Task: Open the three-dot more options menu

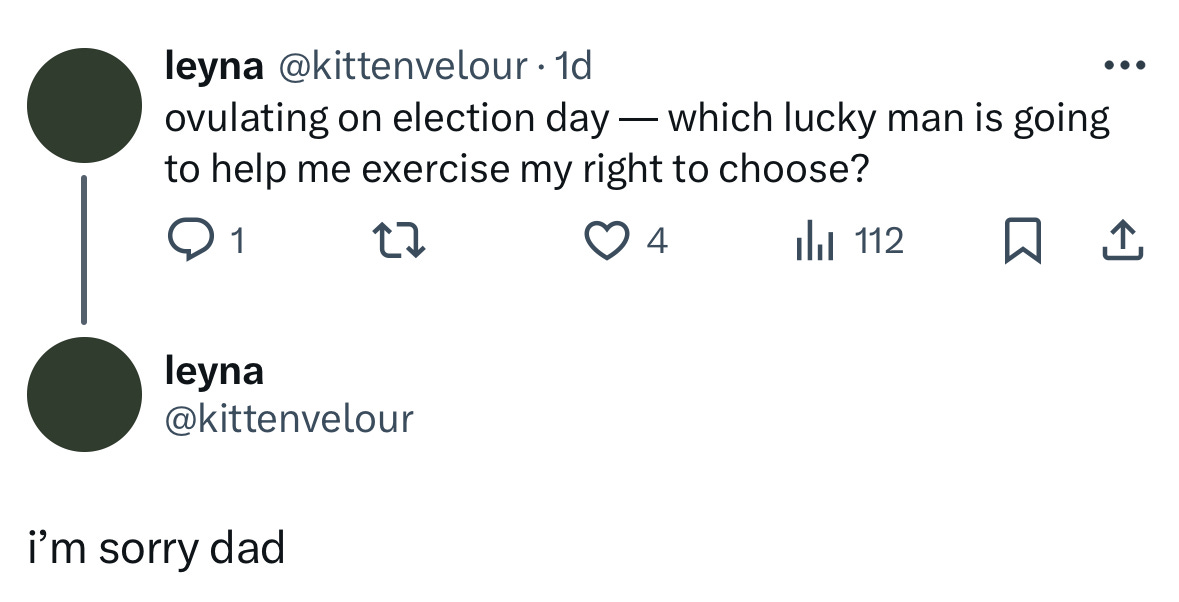Action: click(1123, 67)
